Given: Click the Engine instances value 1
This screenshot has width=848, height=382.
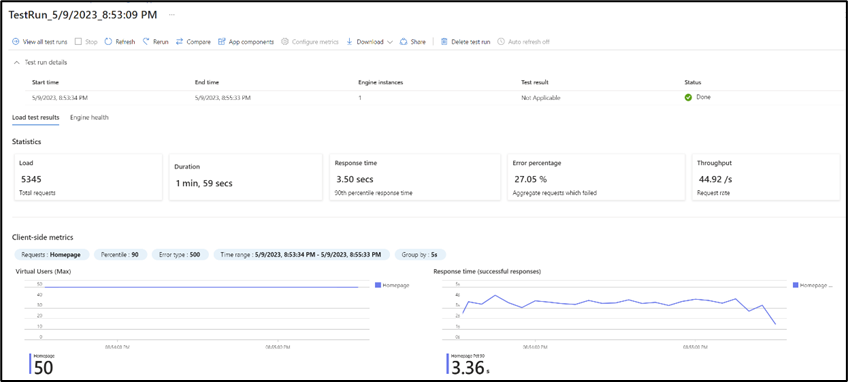Looking at the screenshot, I should 360,98.
